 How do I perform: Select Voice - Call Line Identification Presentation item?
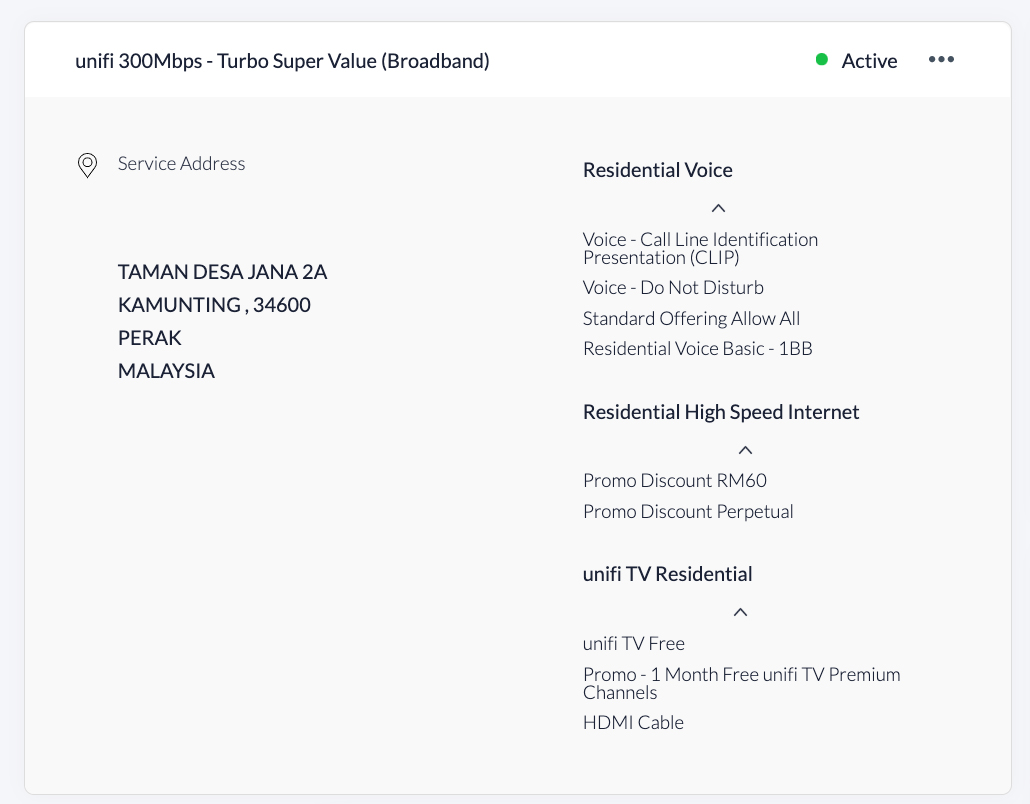pyautogui.click(x=700, y=248)
